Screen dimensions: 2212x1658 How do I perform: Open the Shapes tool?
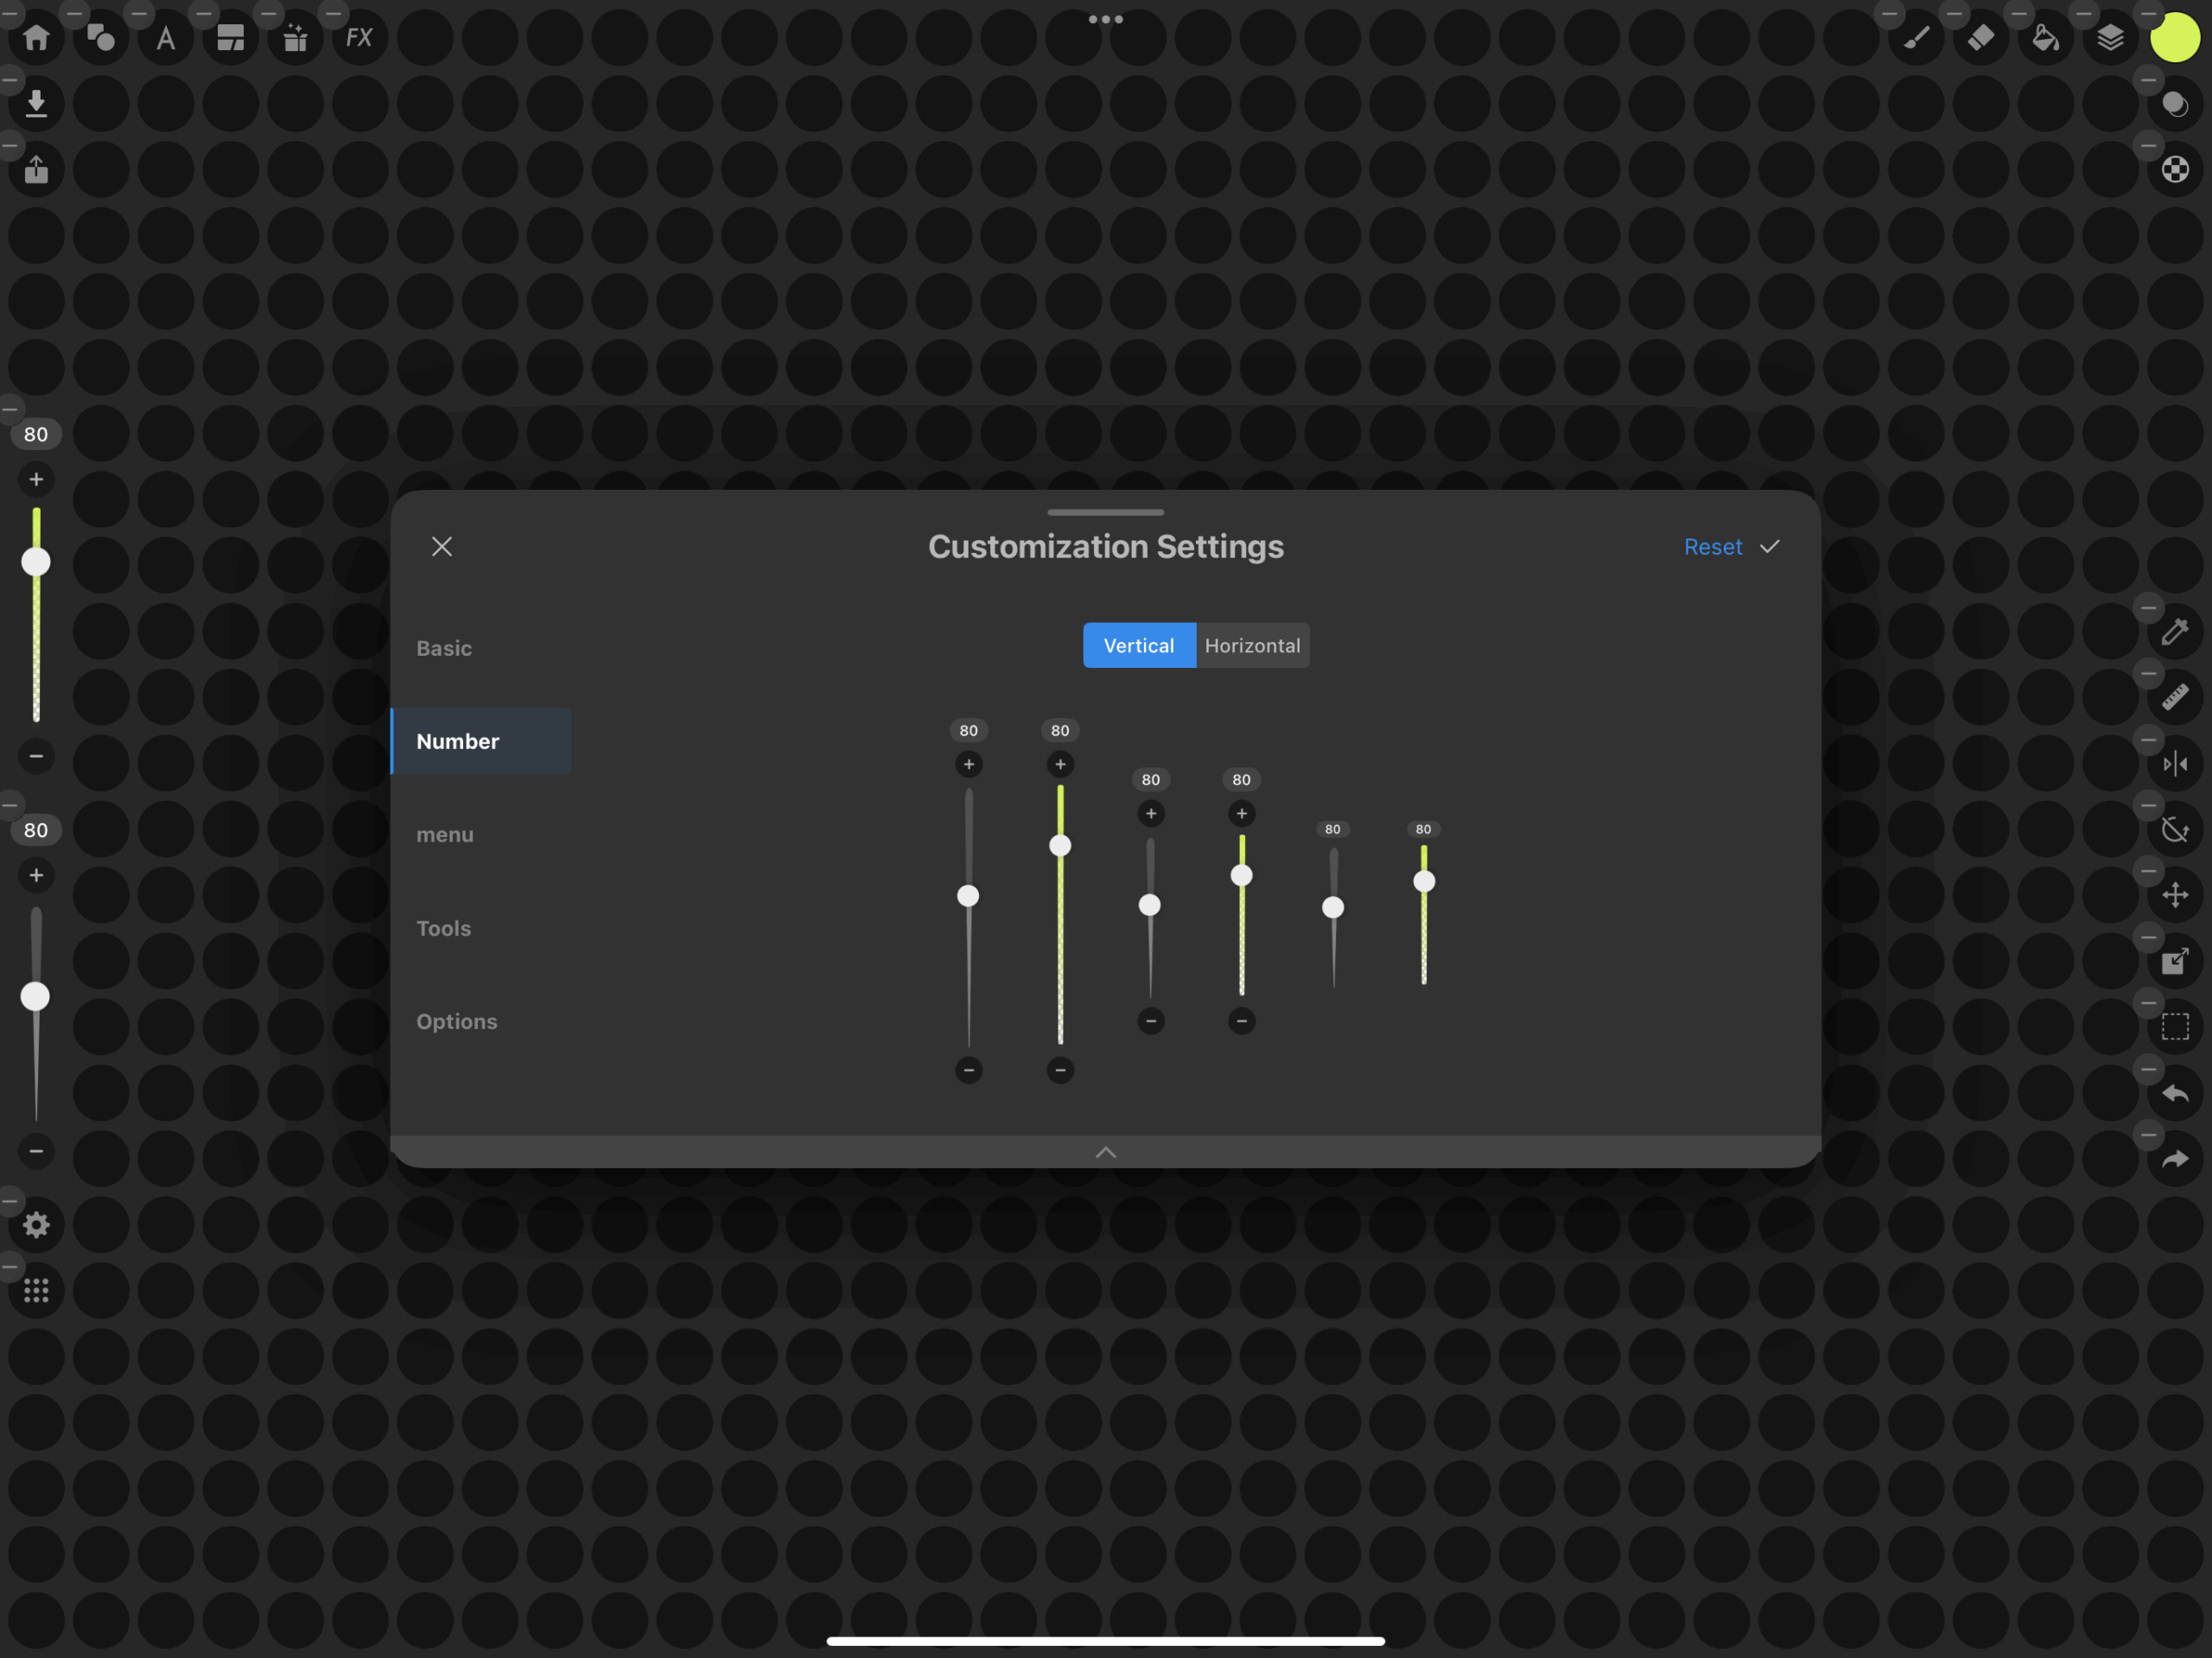click(x=101, y=38)
